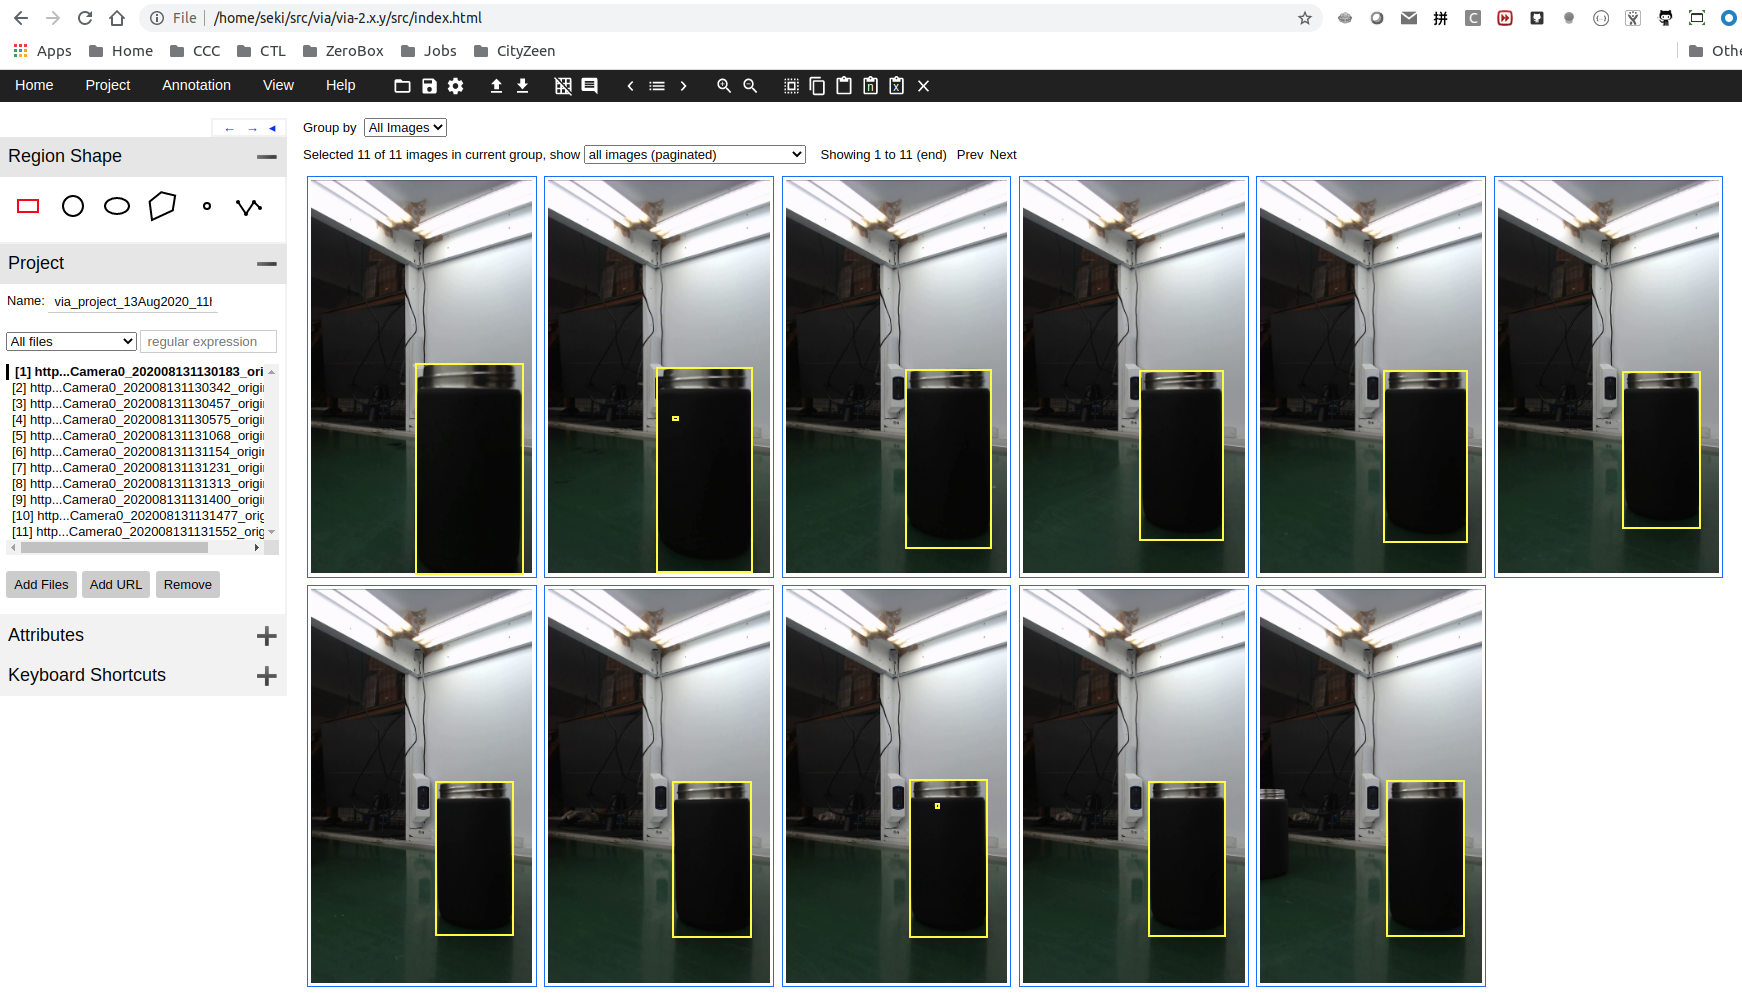This screenshot has width=1742, height=1001.
Task: Select the polyline region shape tool
Action: tap(249, 206)
